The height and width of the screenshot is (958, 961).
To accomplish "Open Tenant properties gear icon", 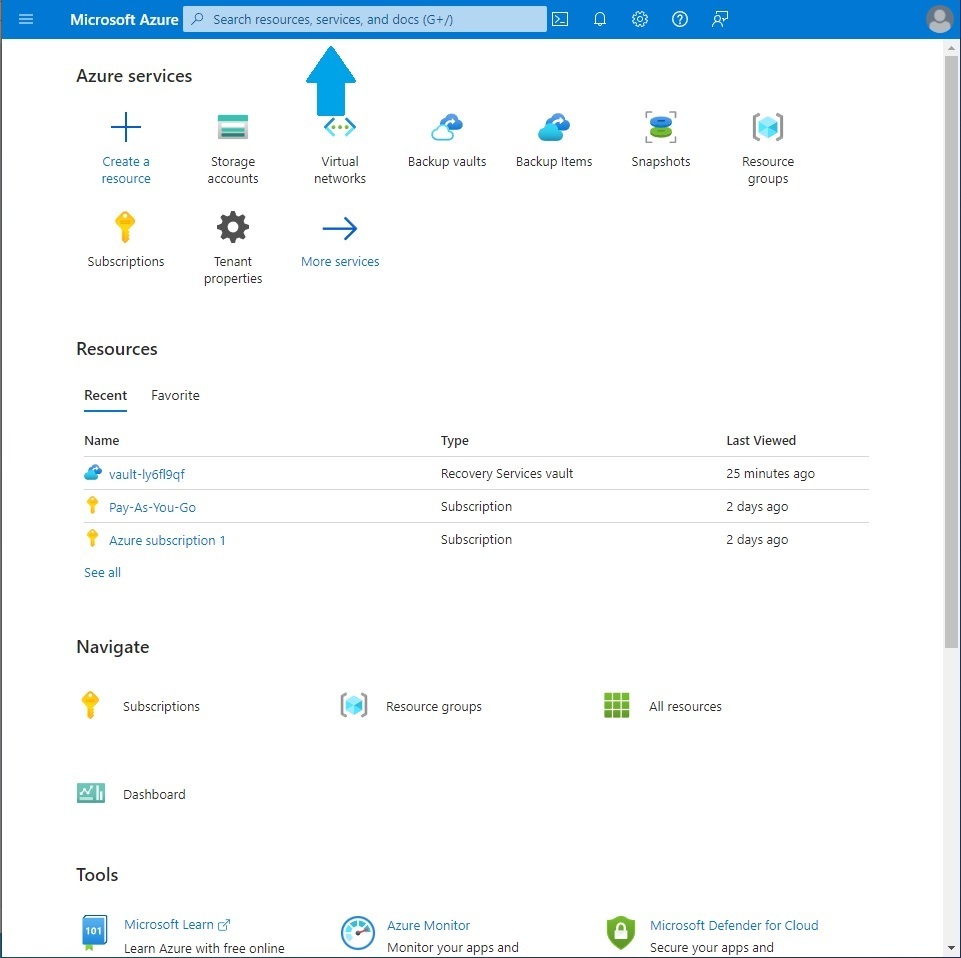I will 233,227.
